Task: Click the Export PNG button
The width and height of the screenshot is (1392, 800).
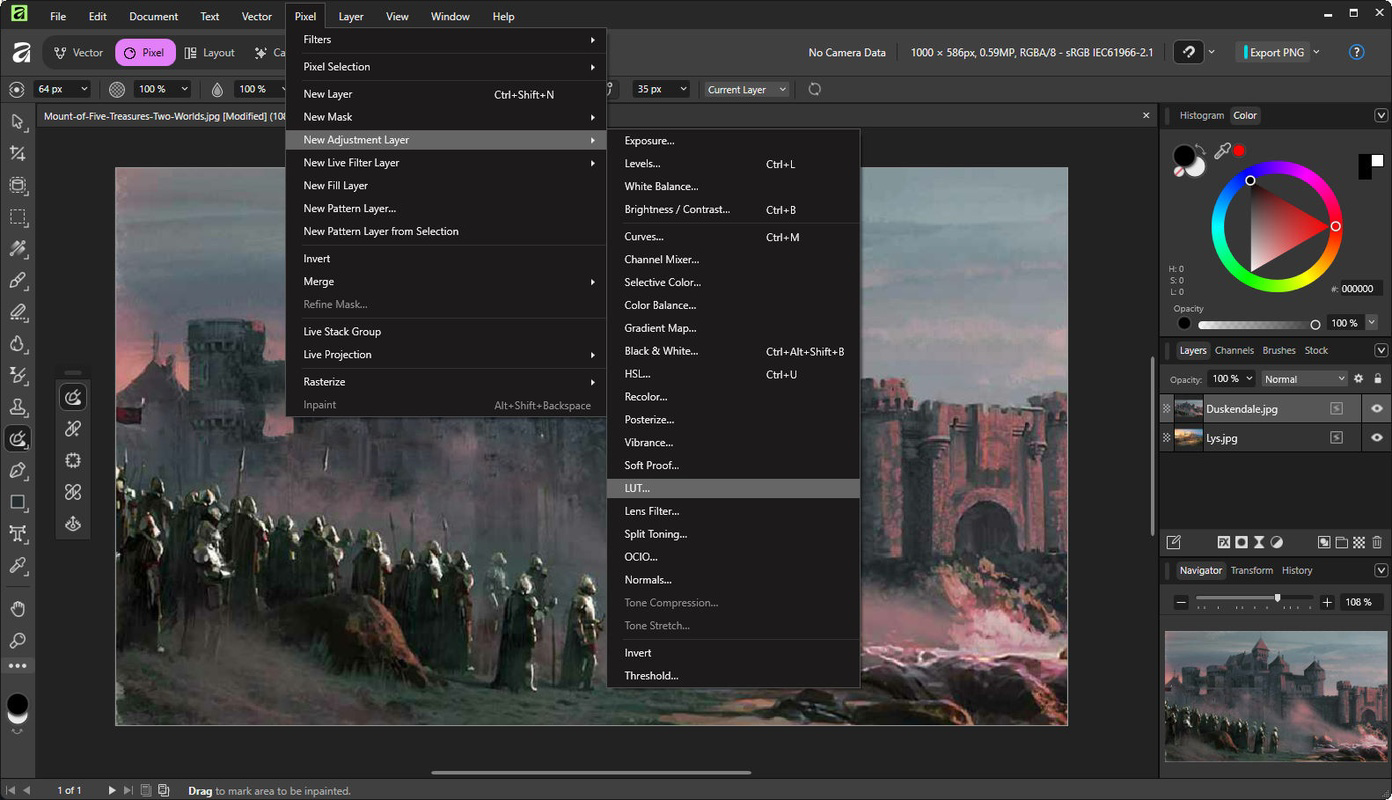Action: point(1276,53)
